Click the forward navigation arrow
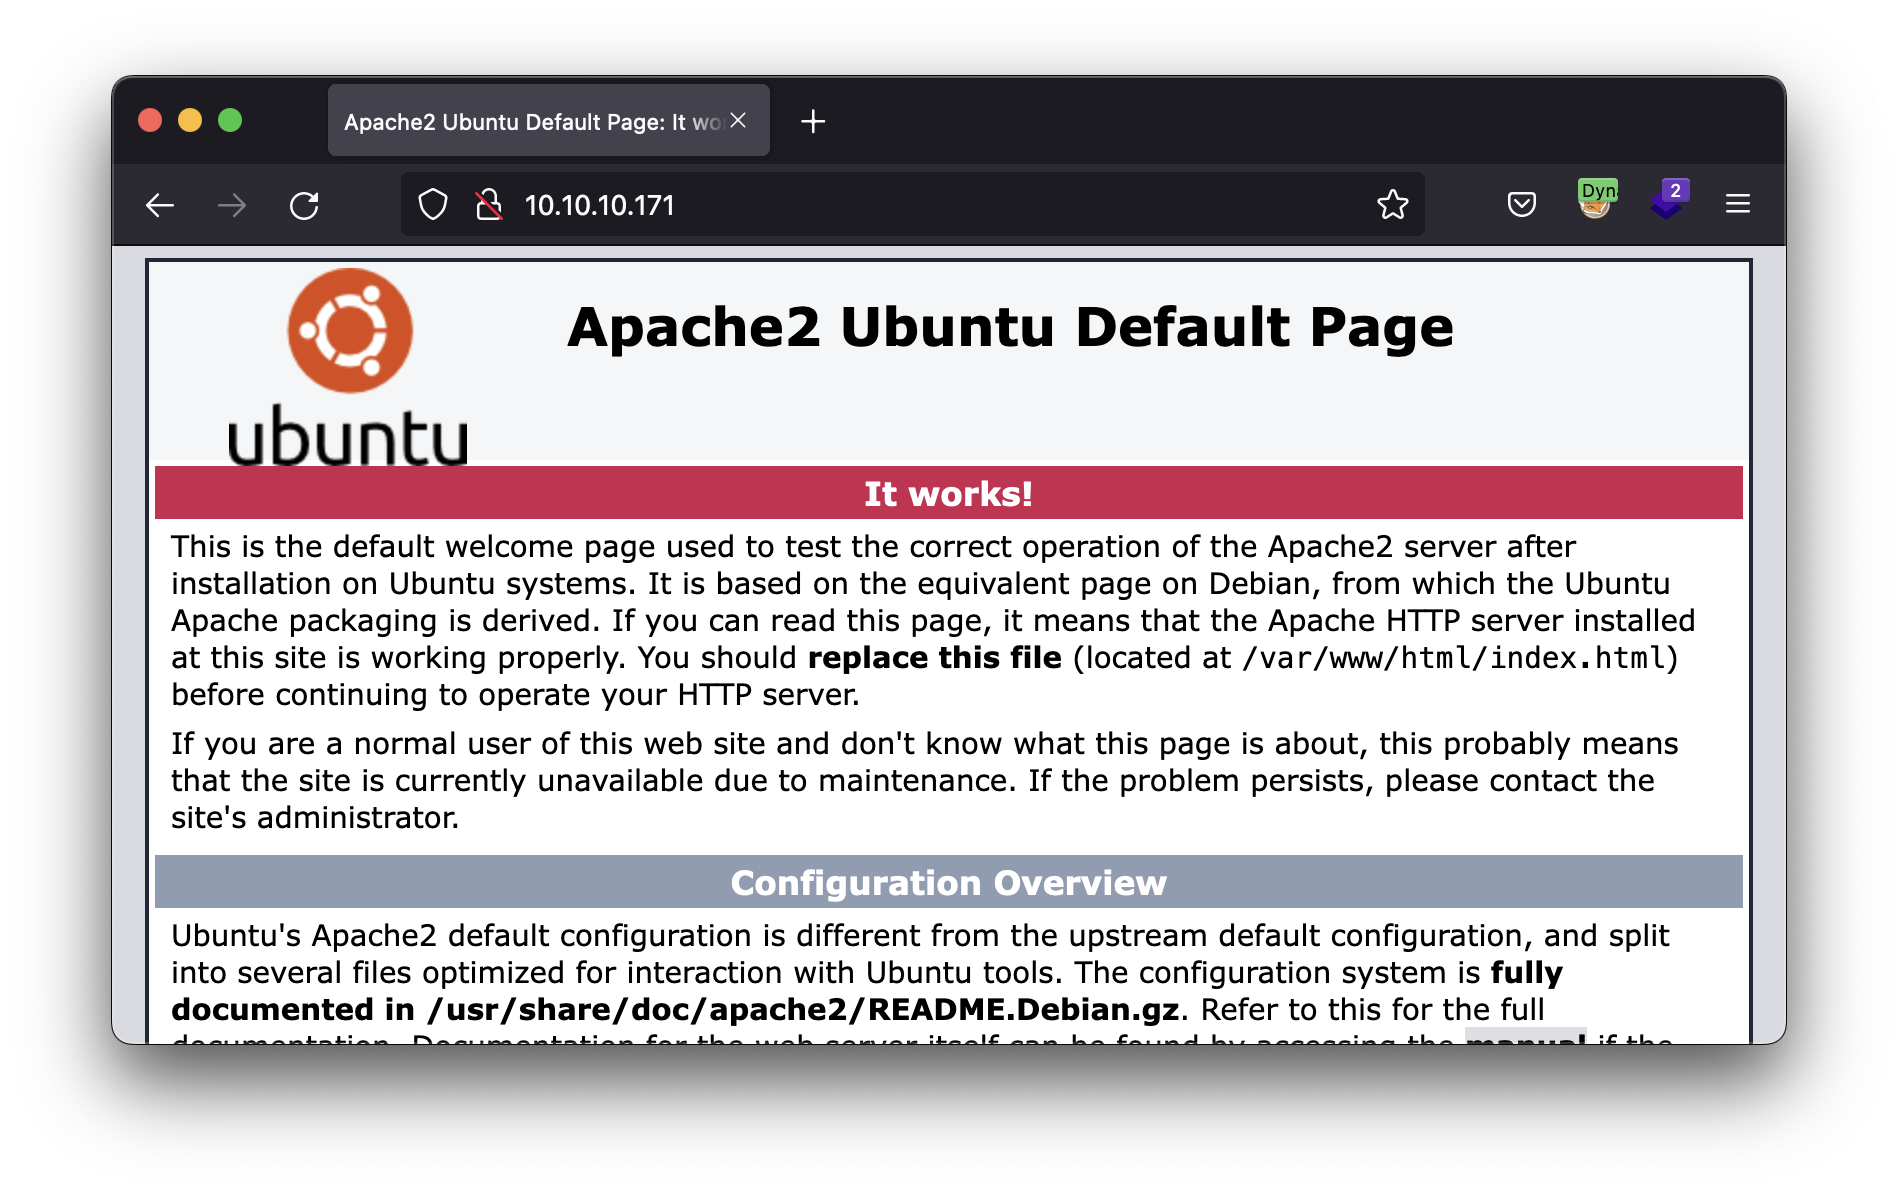The image size is (1898, 1192). pos(232,205)
